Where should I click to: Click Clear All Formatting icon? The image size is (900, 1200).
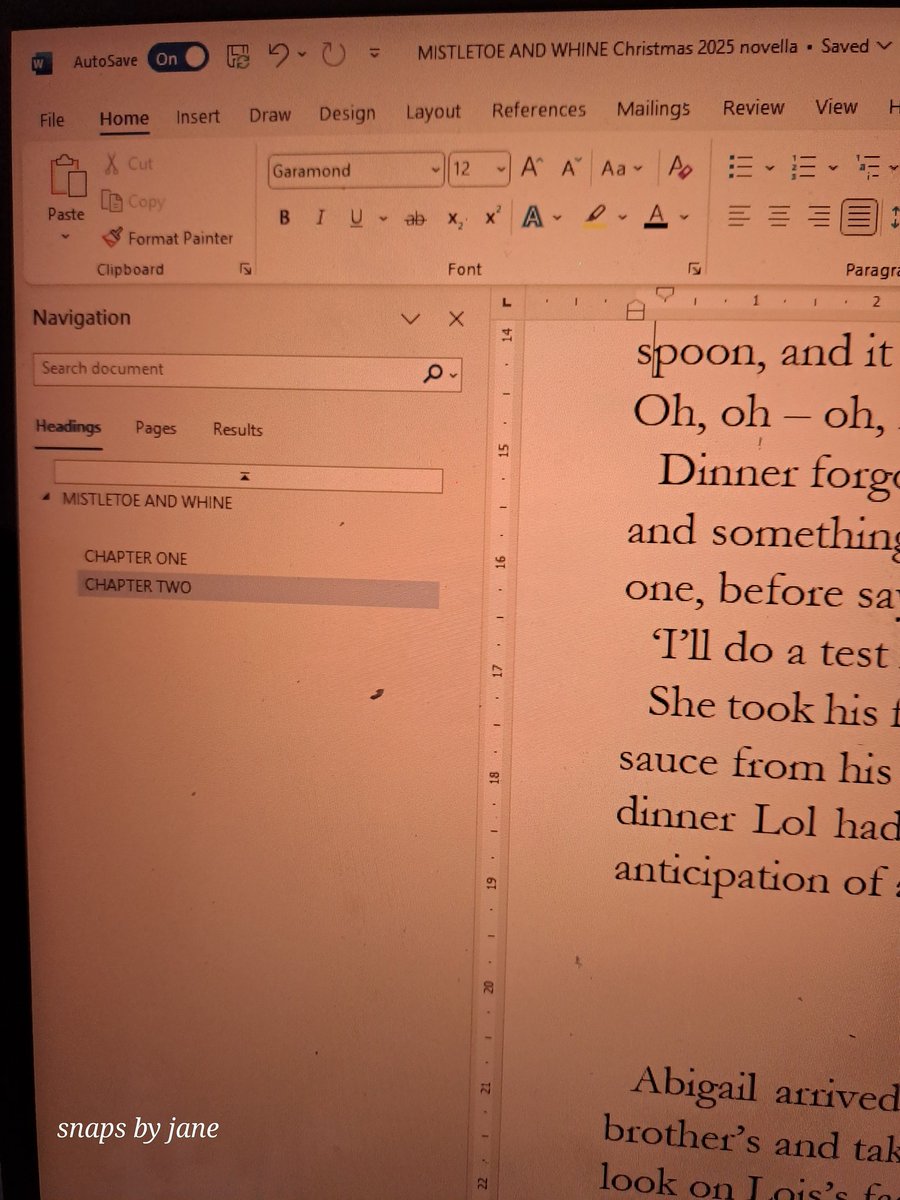(x=679, y=169)
